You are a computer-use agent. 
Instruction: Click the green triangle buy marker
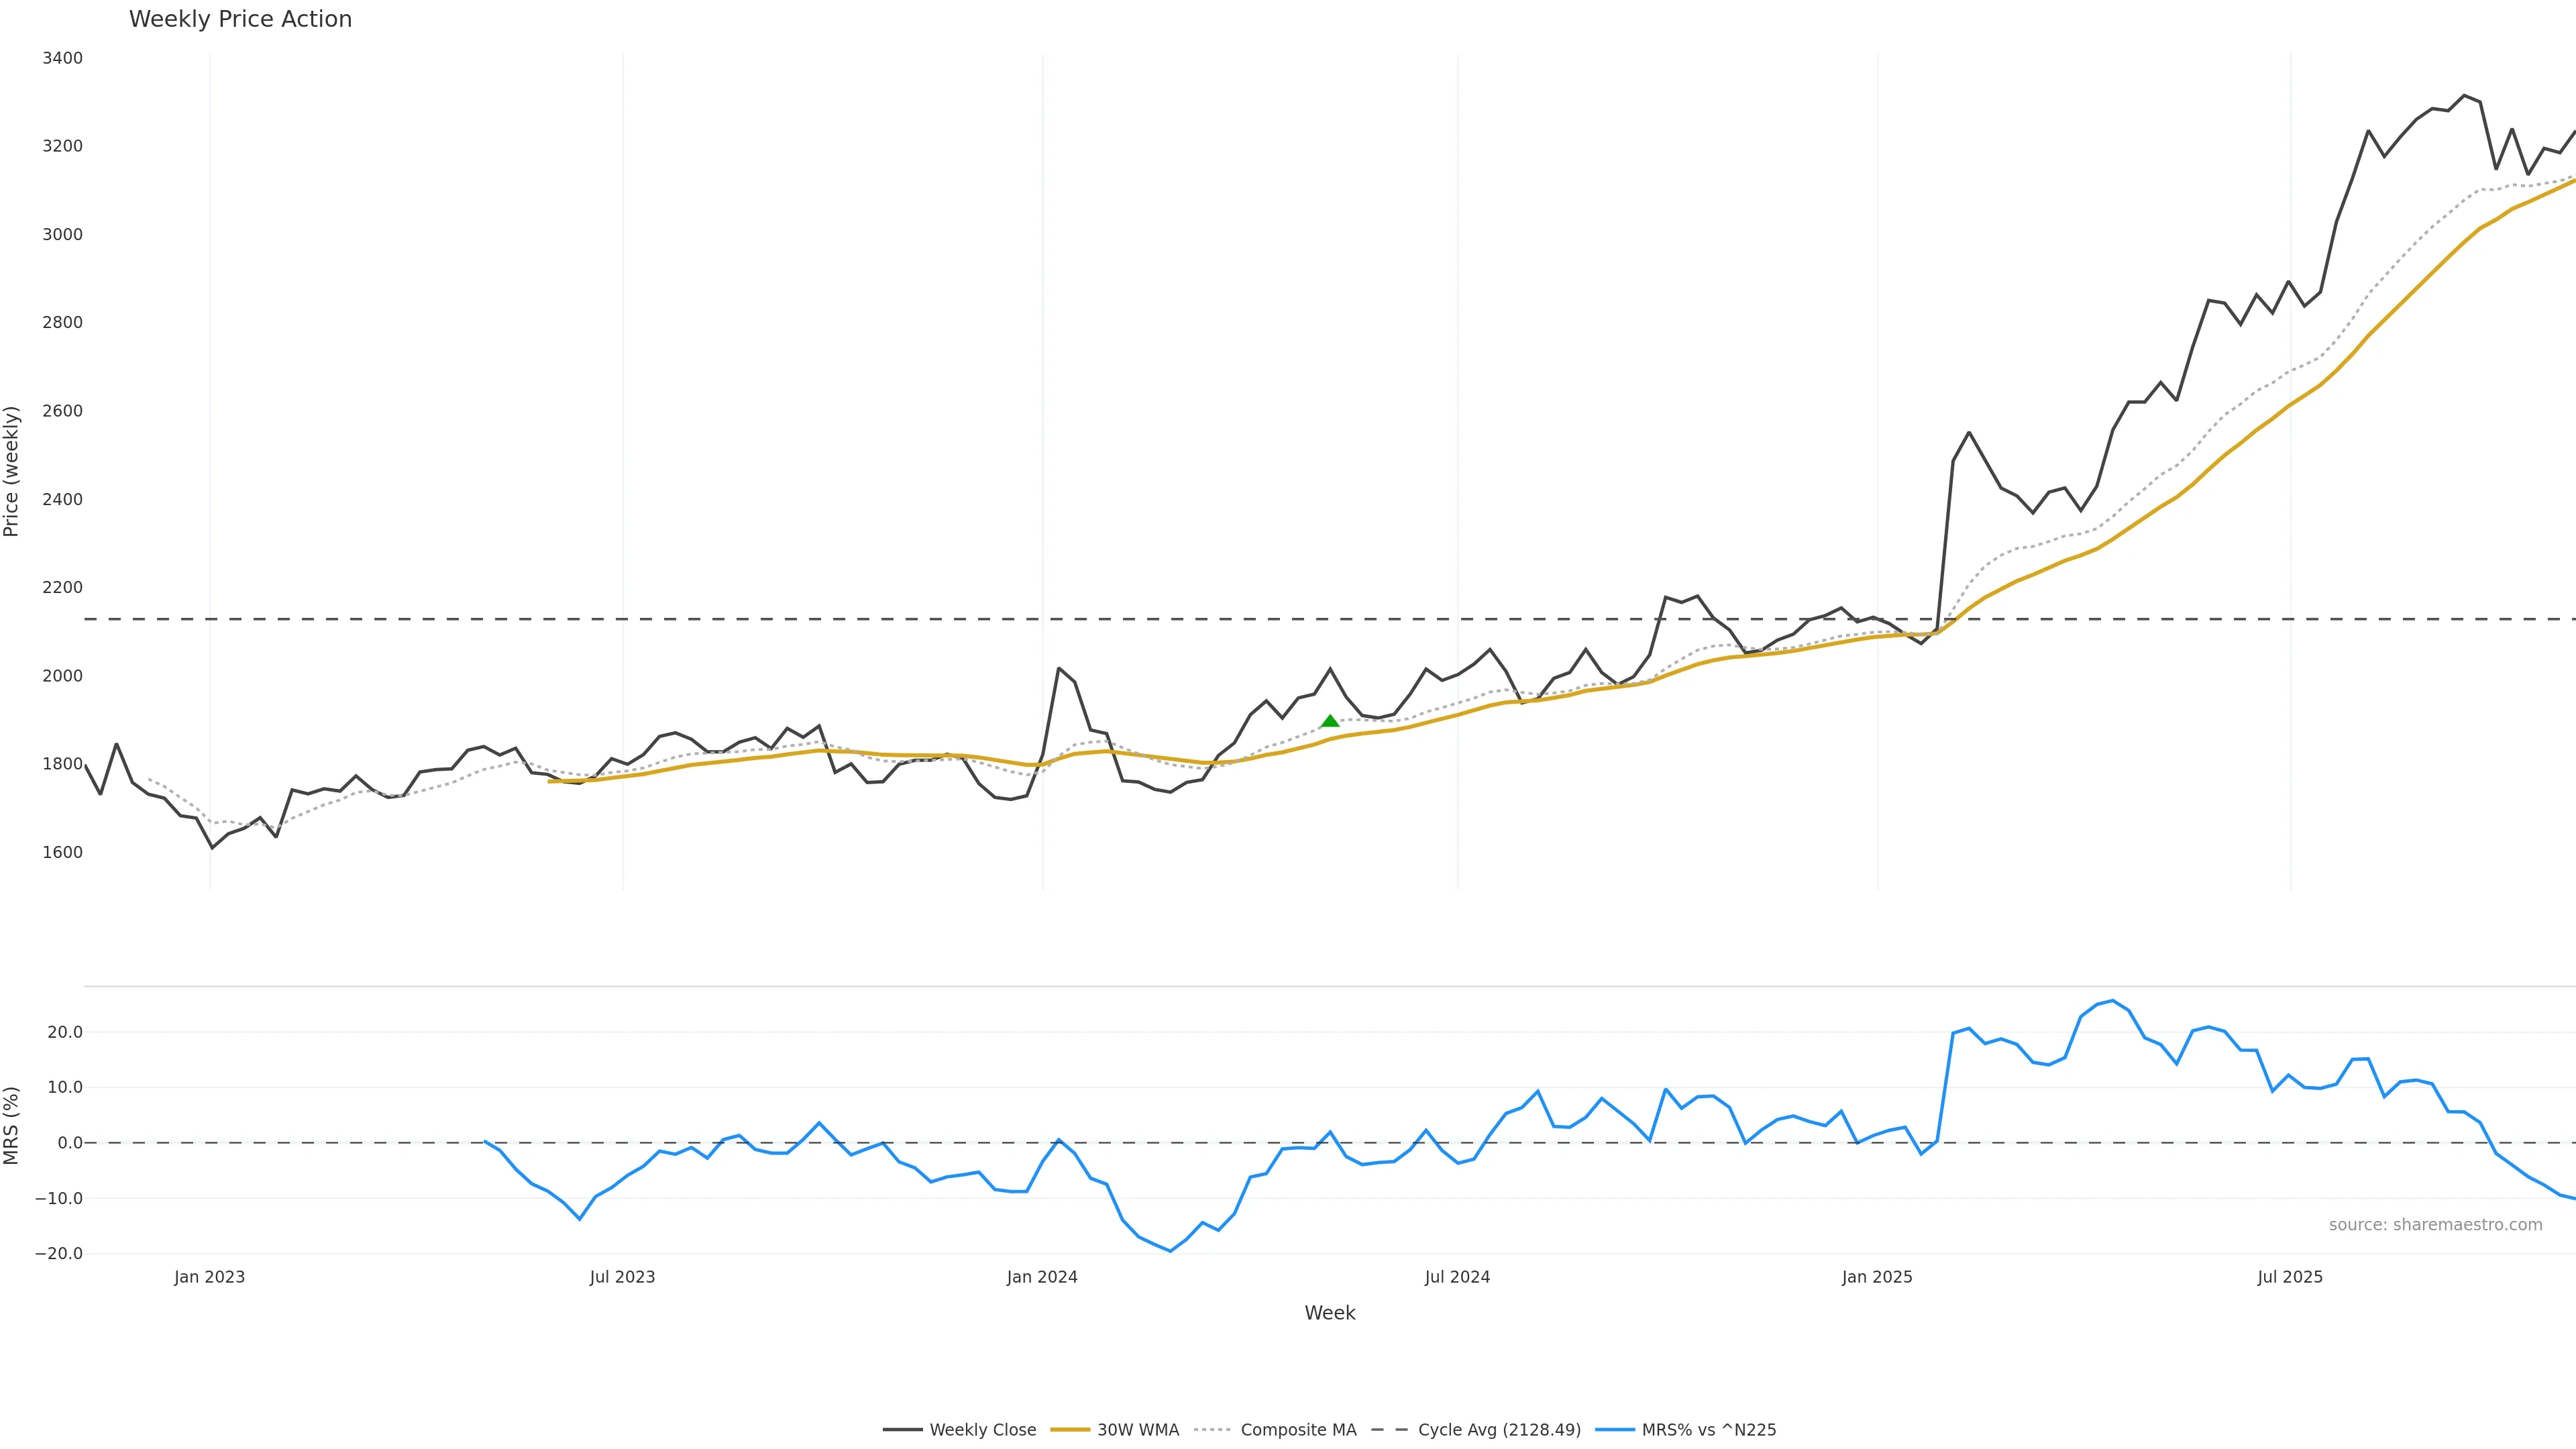tap(1330, 721)
